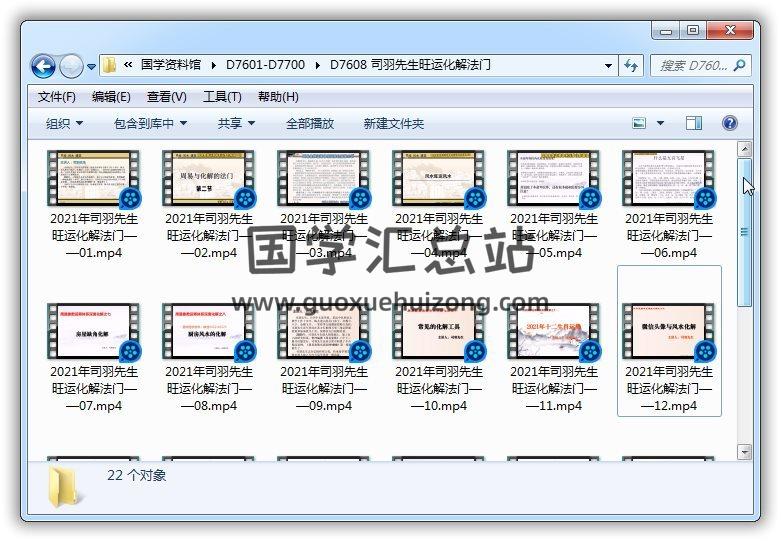This screenshot has width=781, height=542.
Task: Click the change view icon
Action: 640,123
